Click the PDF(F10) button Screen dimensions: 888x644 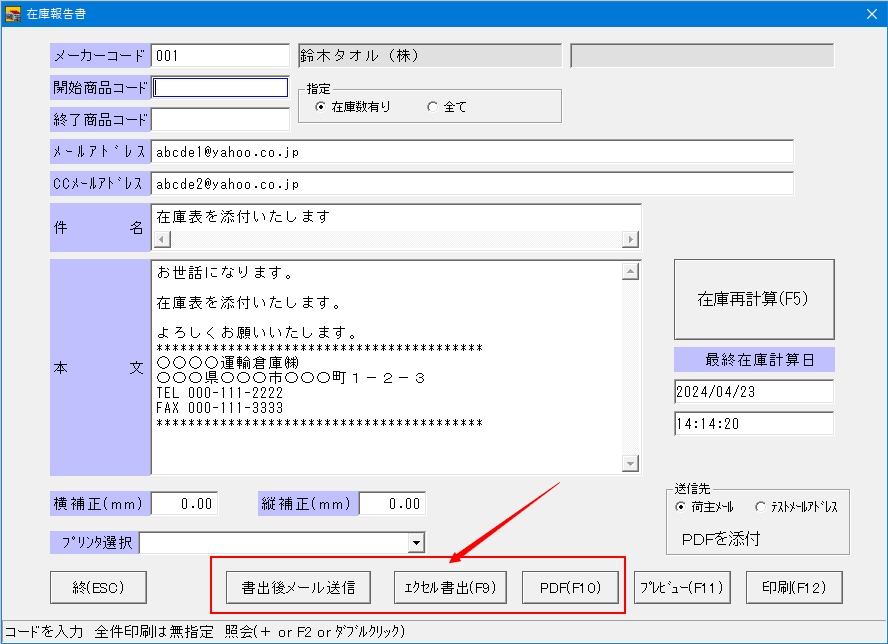[570, 586]
